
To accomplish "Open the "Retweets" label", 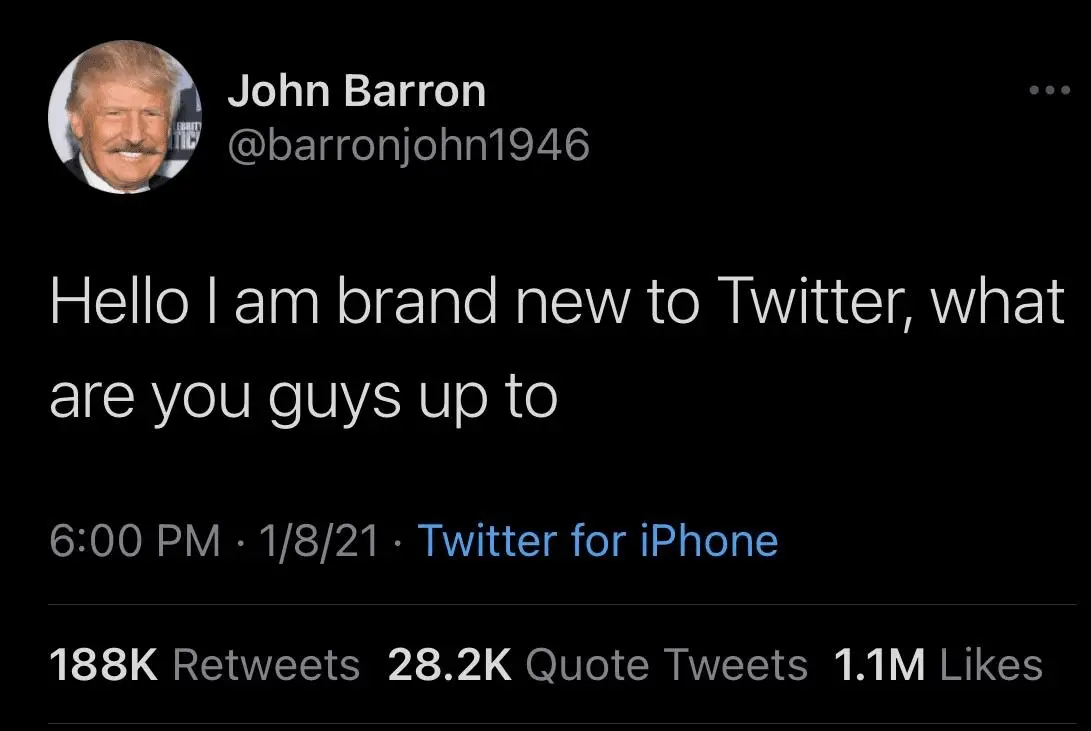I will pos(267,665).
